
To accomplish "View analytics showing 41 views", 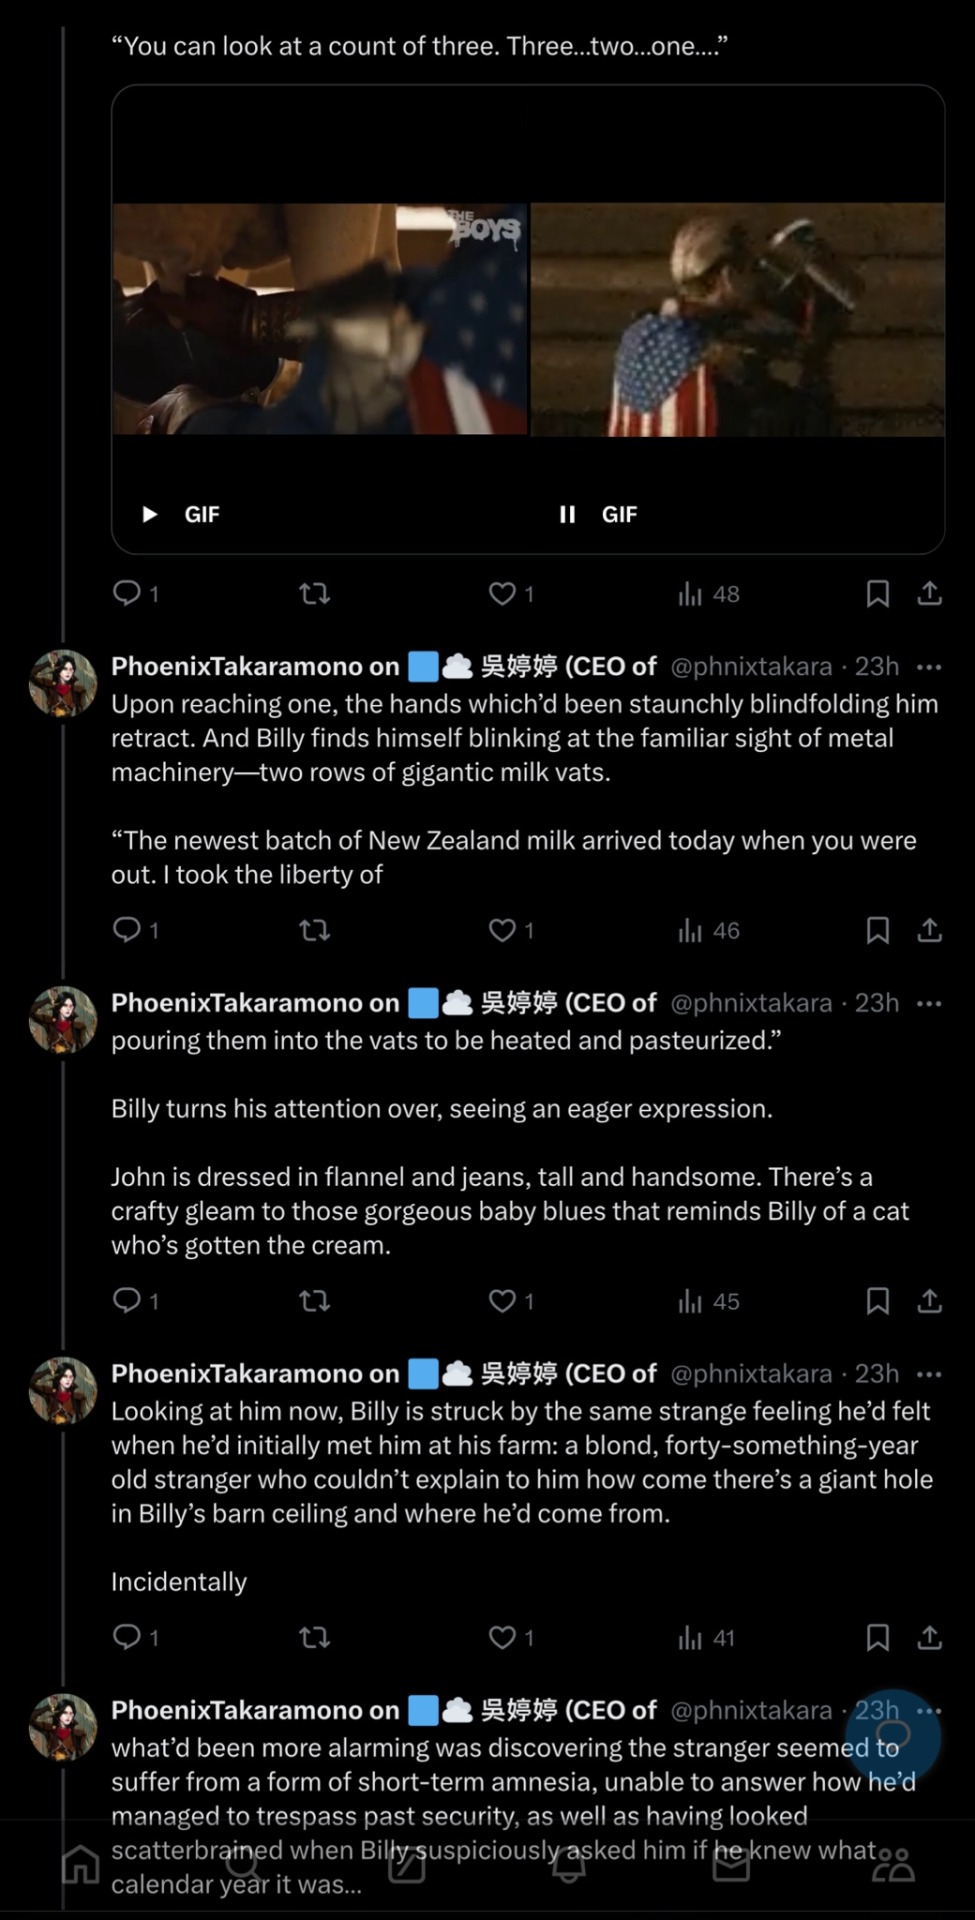I will pos(706,1638).
